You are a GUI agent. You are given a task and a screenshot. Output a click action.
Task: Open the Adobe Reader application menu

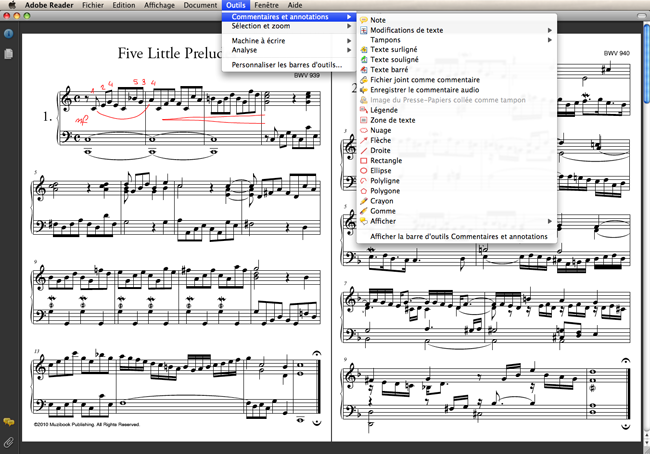[49, 5]
